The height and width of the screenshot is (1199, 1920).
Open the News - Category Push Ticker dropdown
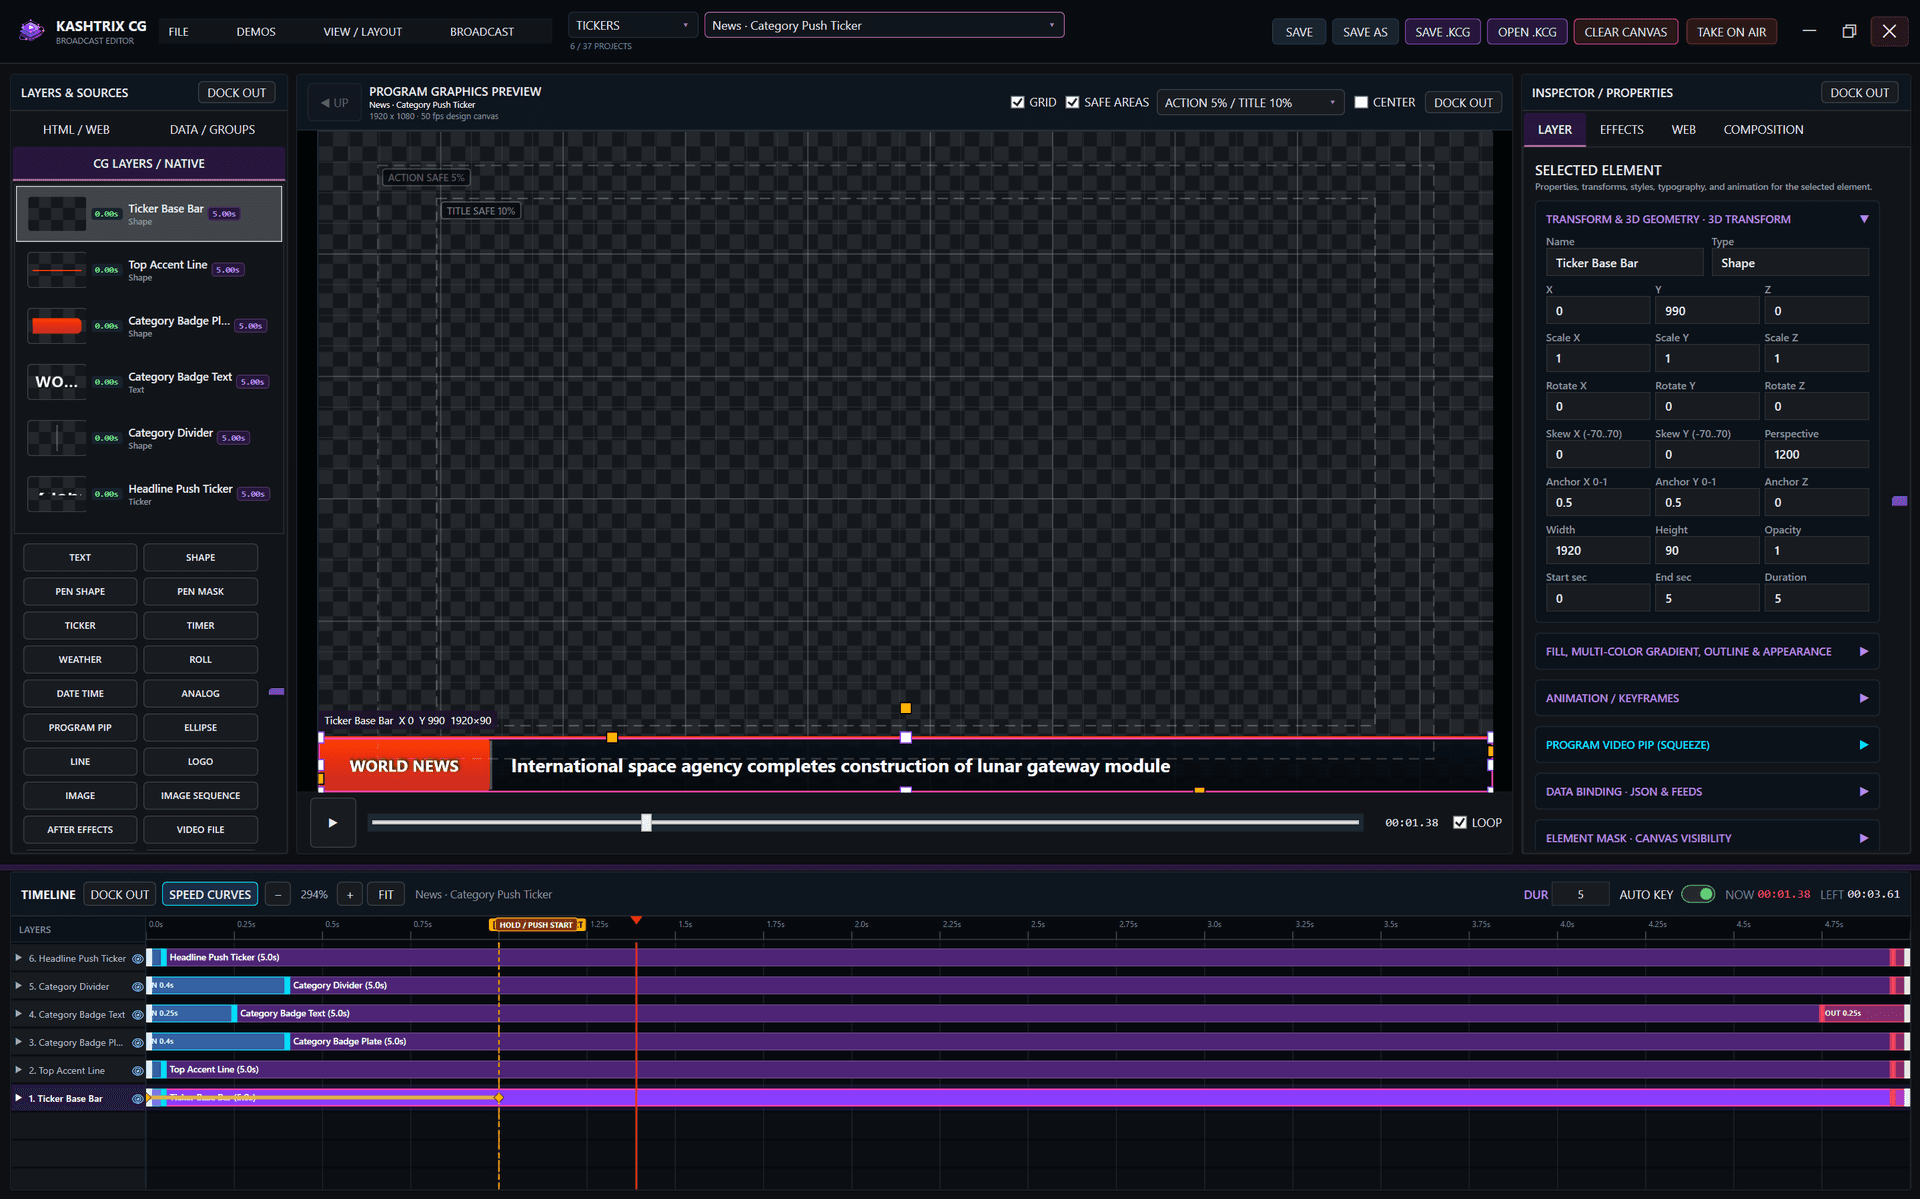tap(884, 25)
